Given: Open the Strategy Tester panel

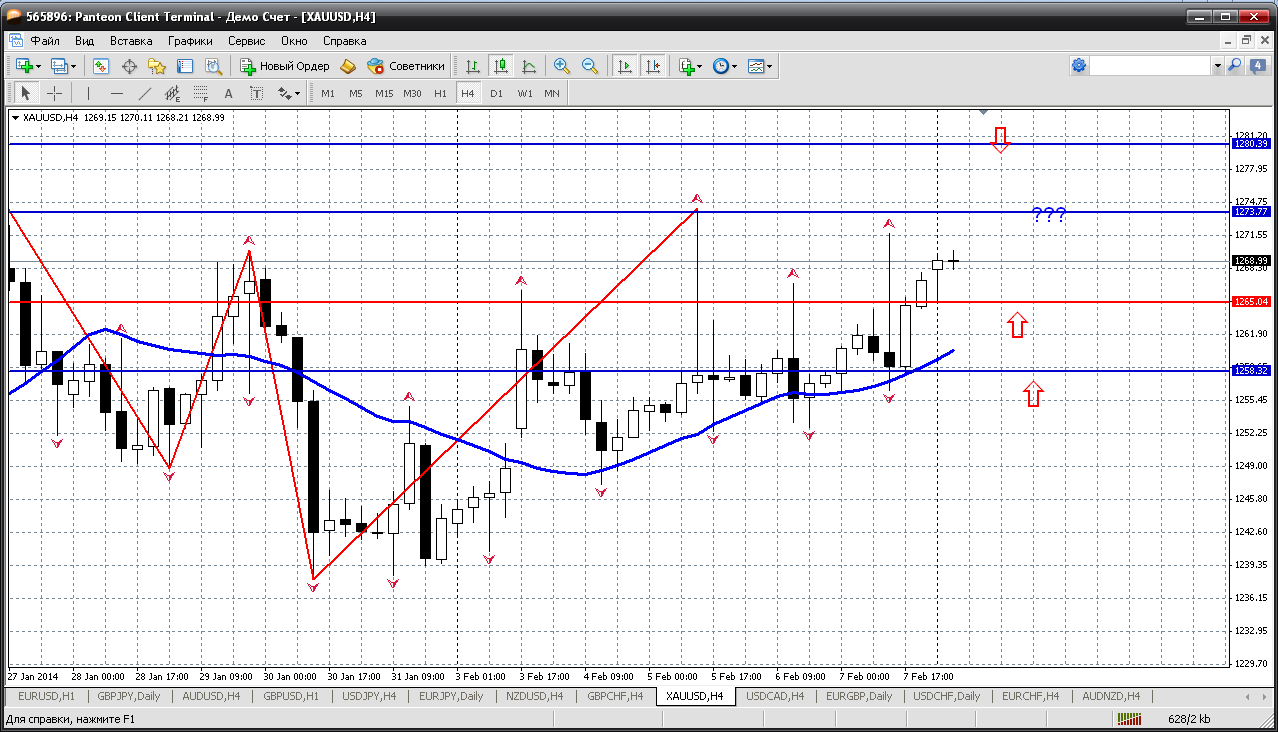Looking at the screenshot, I should coord(213,66).
